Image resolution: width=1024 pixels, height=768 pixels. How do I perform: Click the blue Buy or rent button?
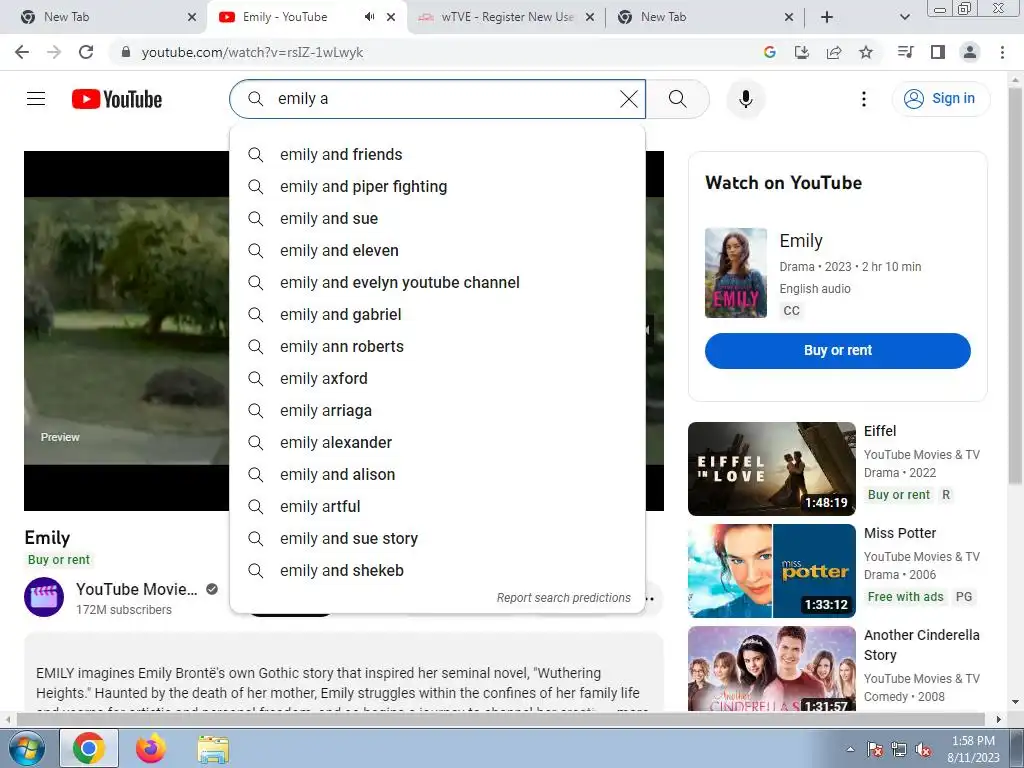[x=838, y=351]
